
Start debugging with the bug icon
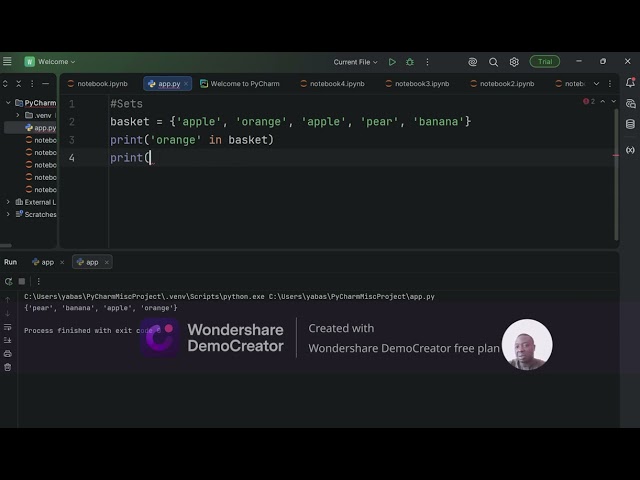[x=410, y=62]
